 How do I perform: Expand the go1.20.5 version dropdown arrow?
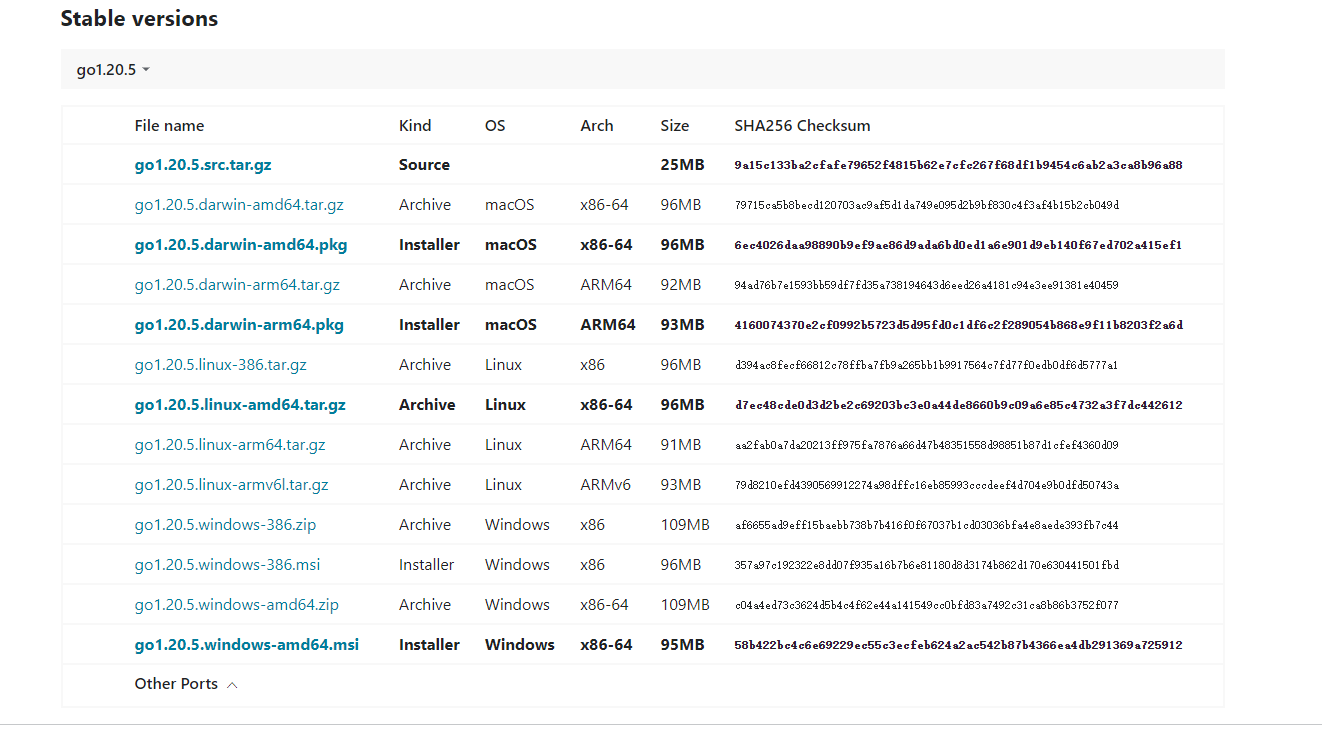pyautogui.click(x=146, y=70)
